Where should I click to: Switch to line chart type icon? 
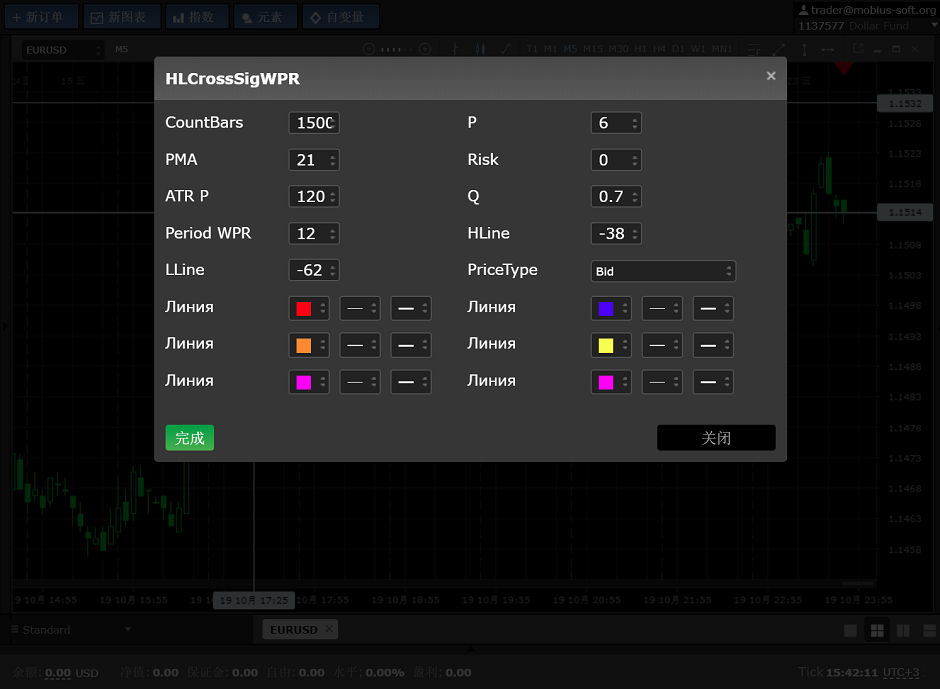pyautogui.click(x=505, y=49)
